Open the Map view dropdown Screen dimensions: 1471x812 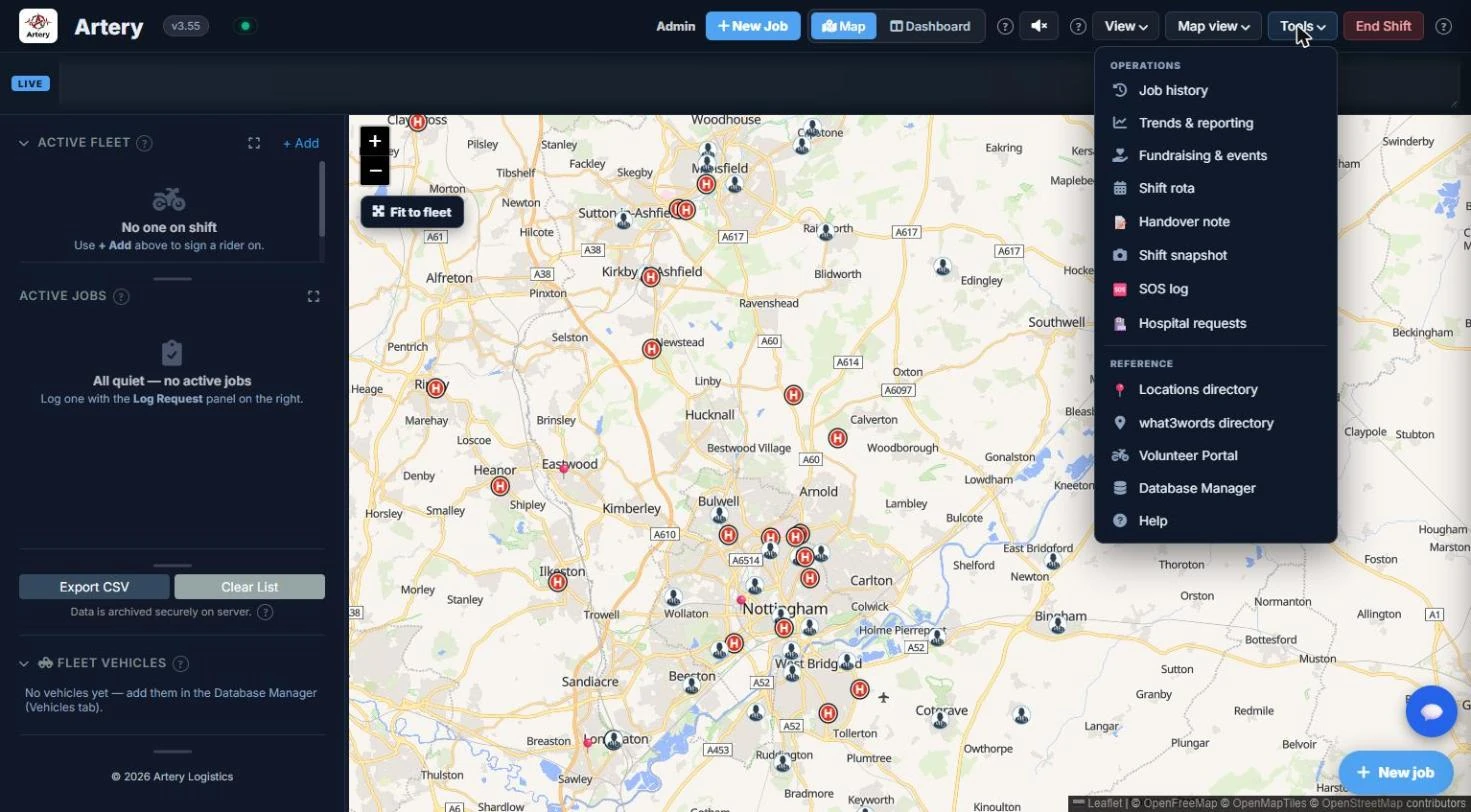pyautogui.click(x=1213, y=26)
